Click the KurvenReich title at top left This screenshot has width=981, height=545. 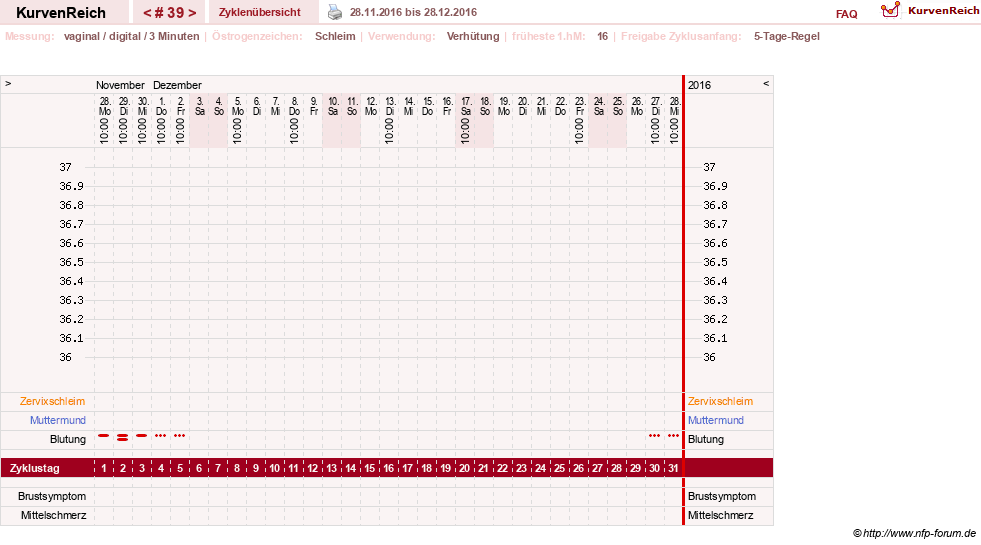[x=61, y=13]
